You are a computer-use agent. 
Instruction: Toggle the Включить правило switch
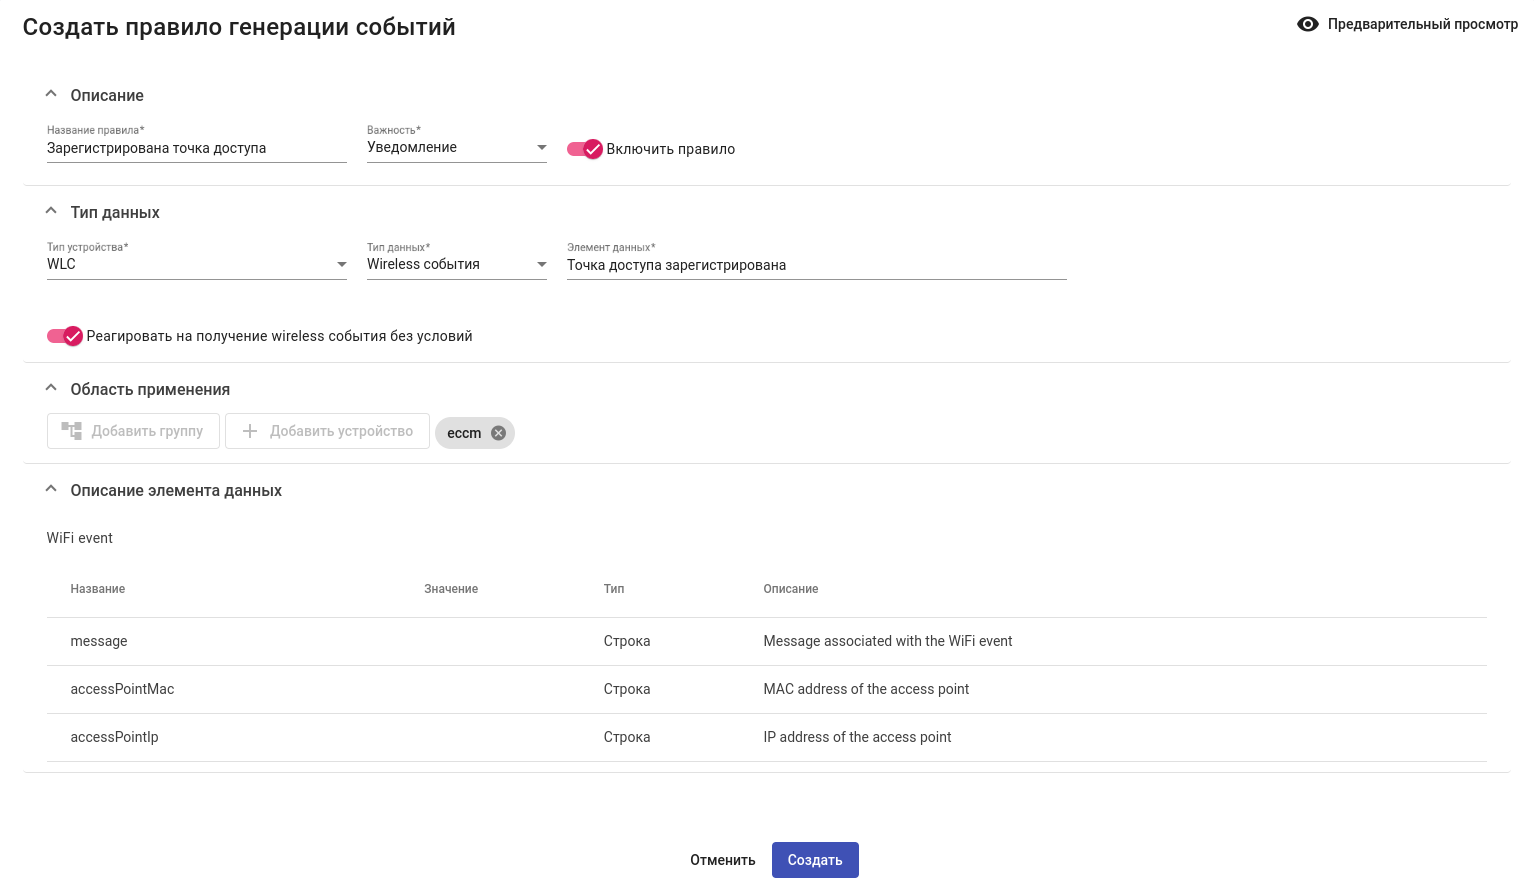(x=585, y=149)
